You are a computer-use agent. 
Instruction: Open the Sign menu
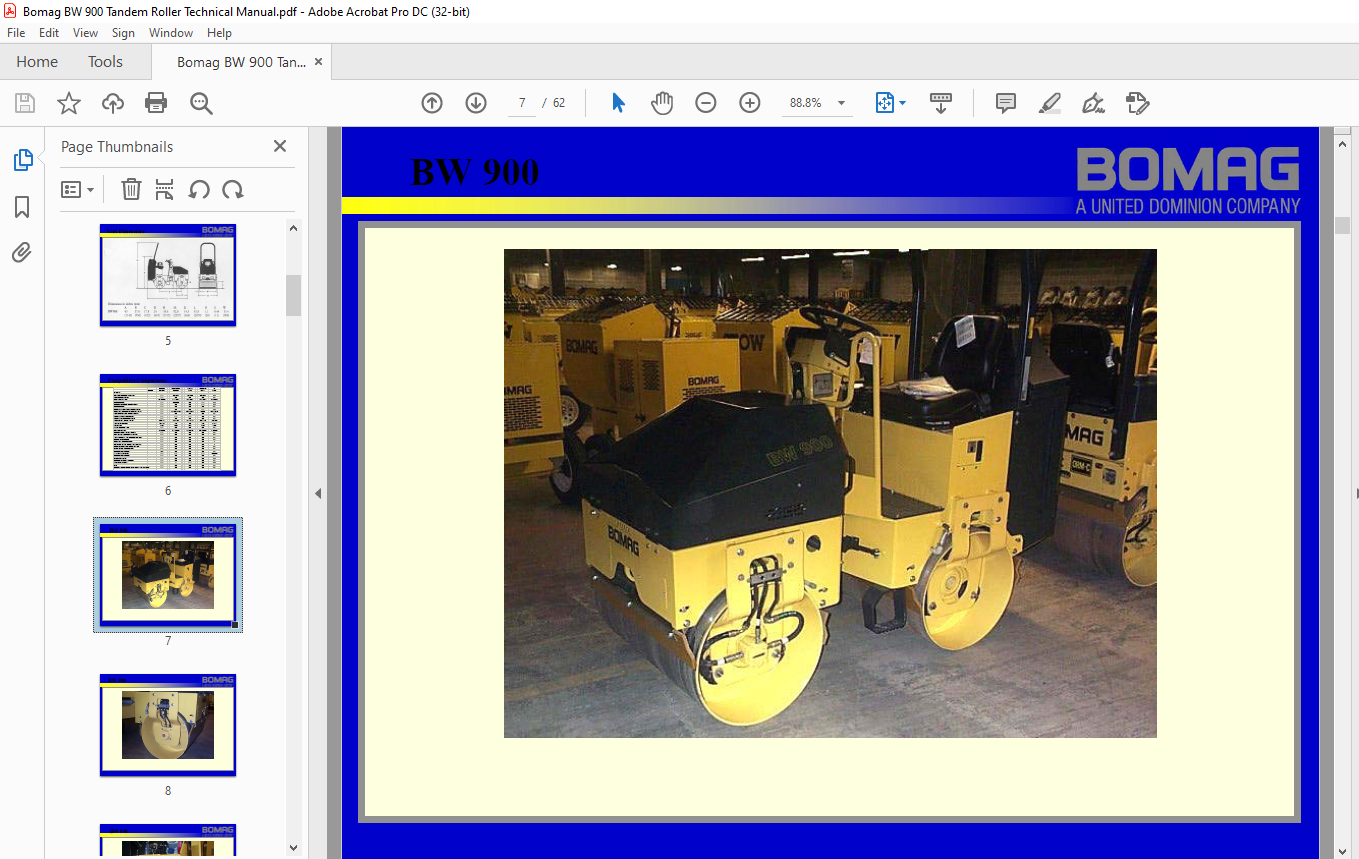point(123,33)
